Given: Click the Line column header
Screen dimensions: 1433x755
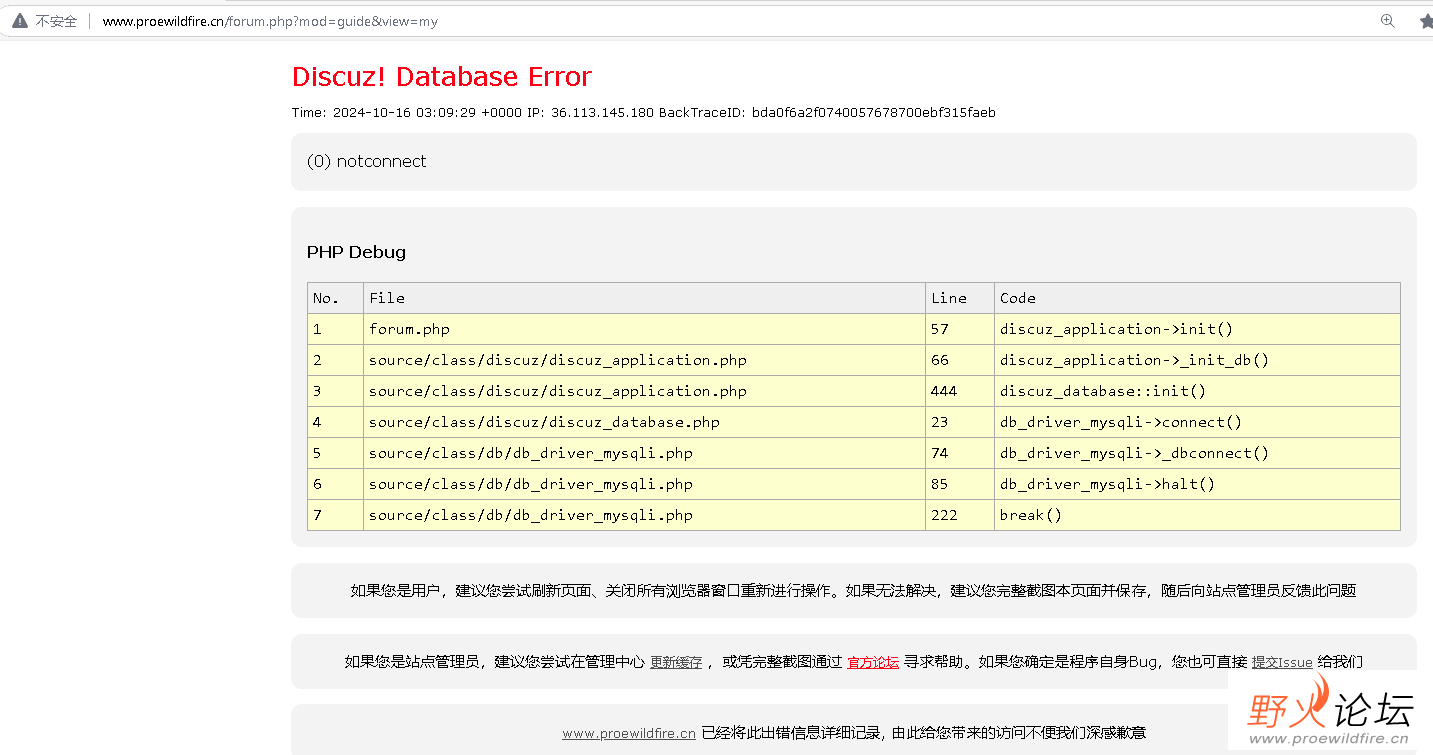Looking at the screenshot, I should point(960,298).
